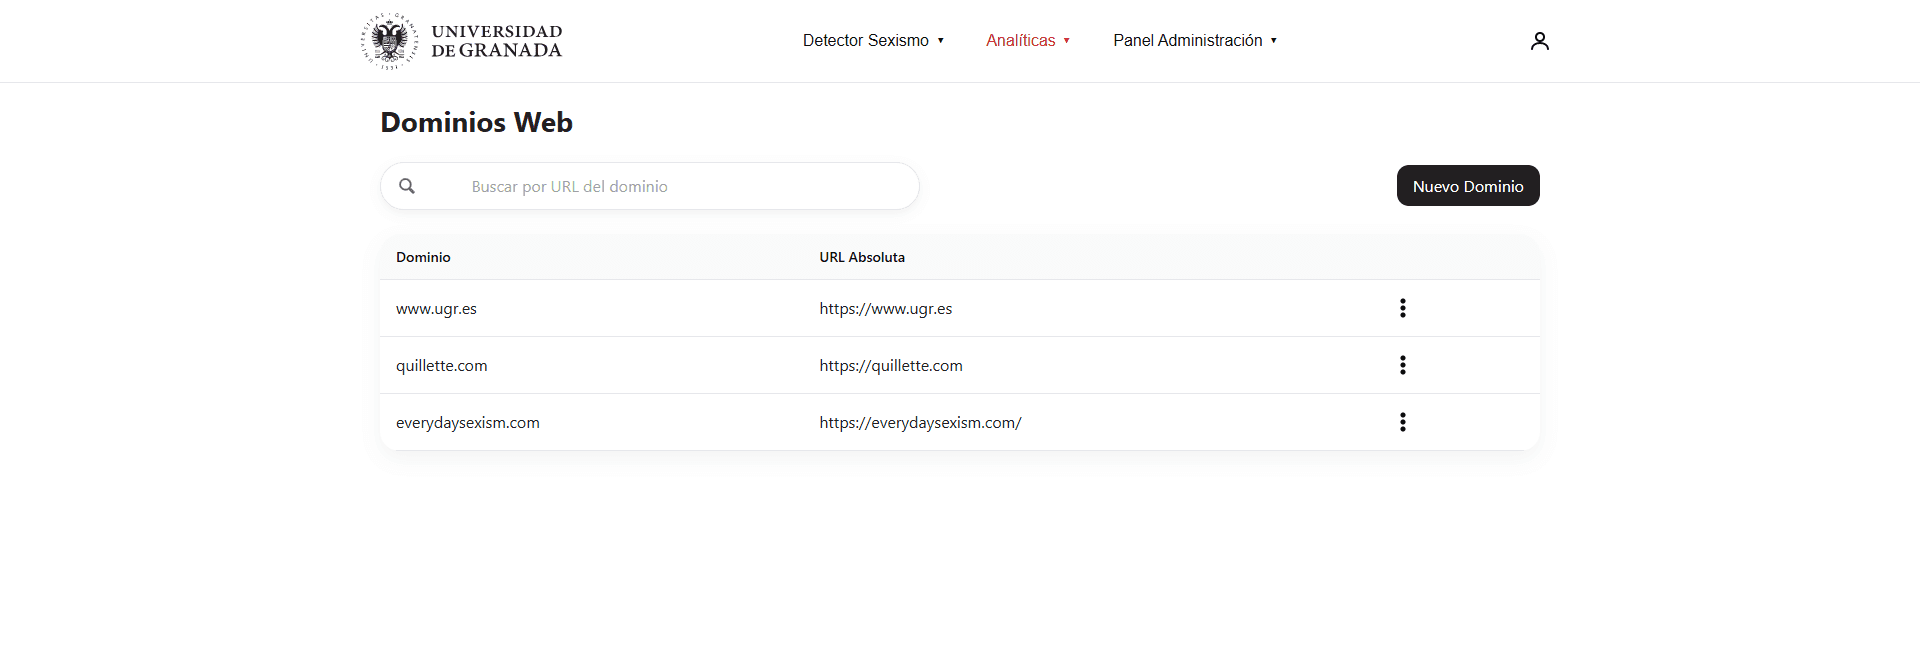Open options menu for everydaysexism.com row

[1403, 422]
